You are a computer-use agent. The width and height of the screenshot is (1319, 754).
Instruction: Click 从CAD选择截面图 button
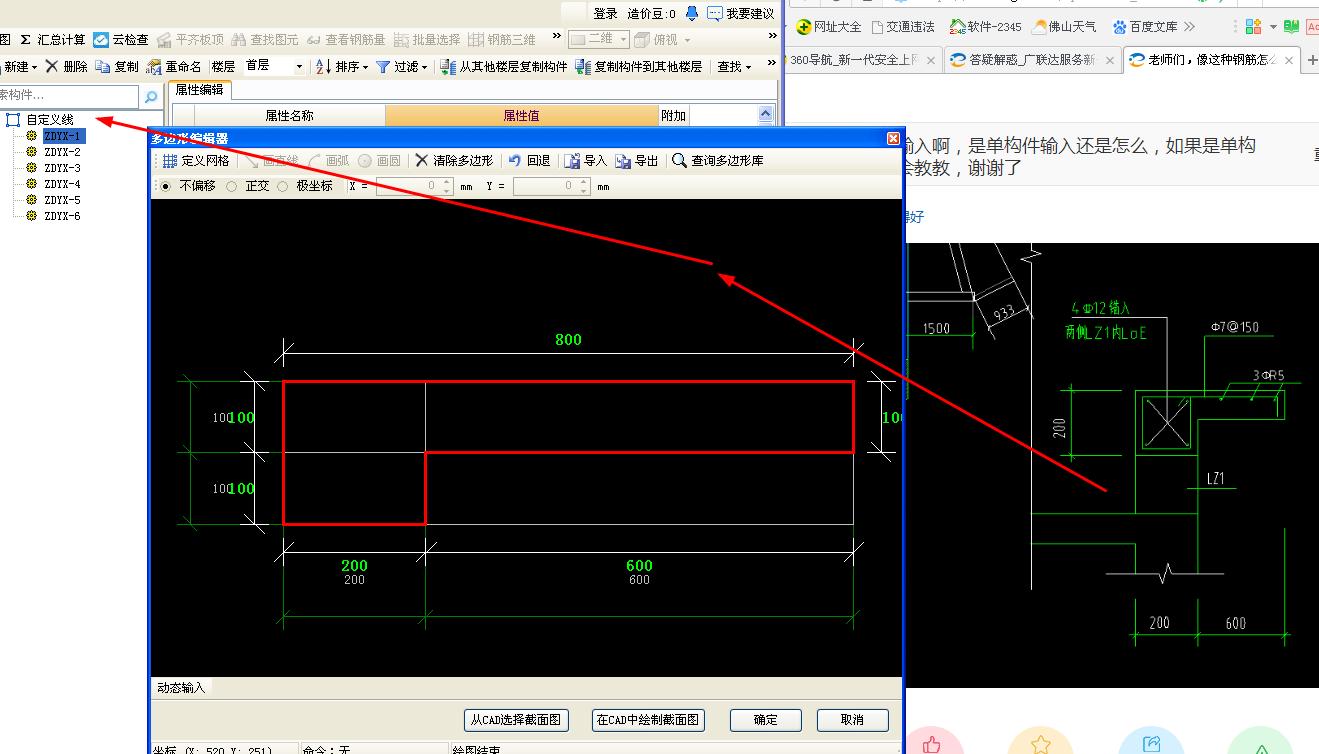point(516,720)
